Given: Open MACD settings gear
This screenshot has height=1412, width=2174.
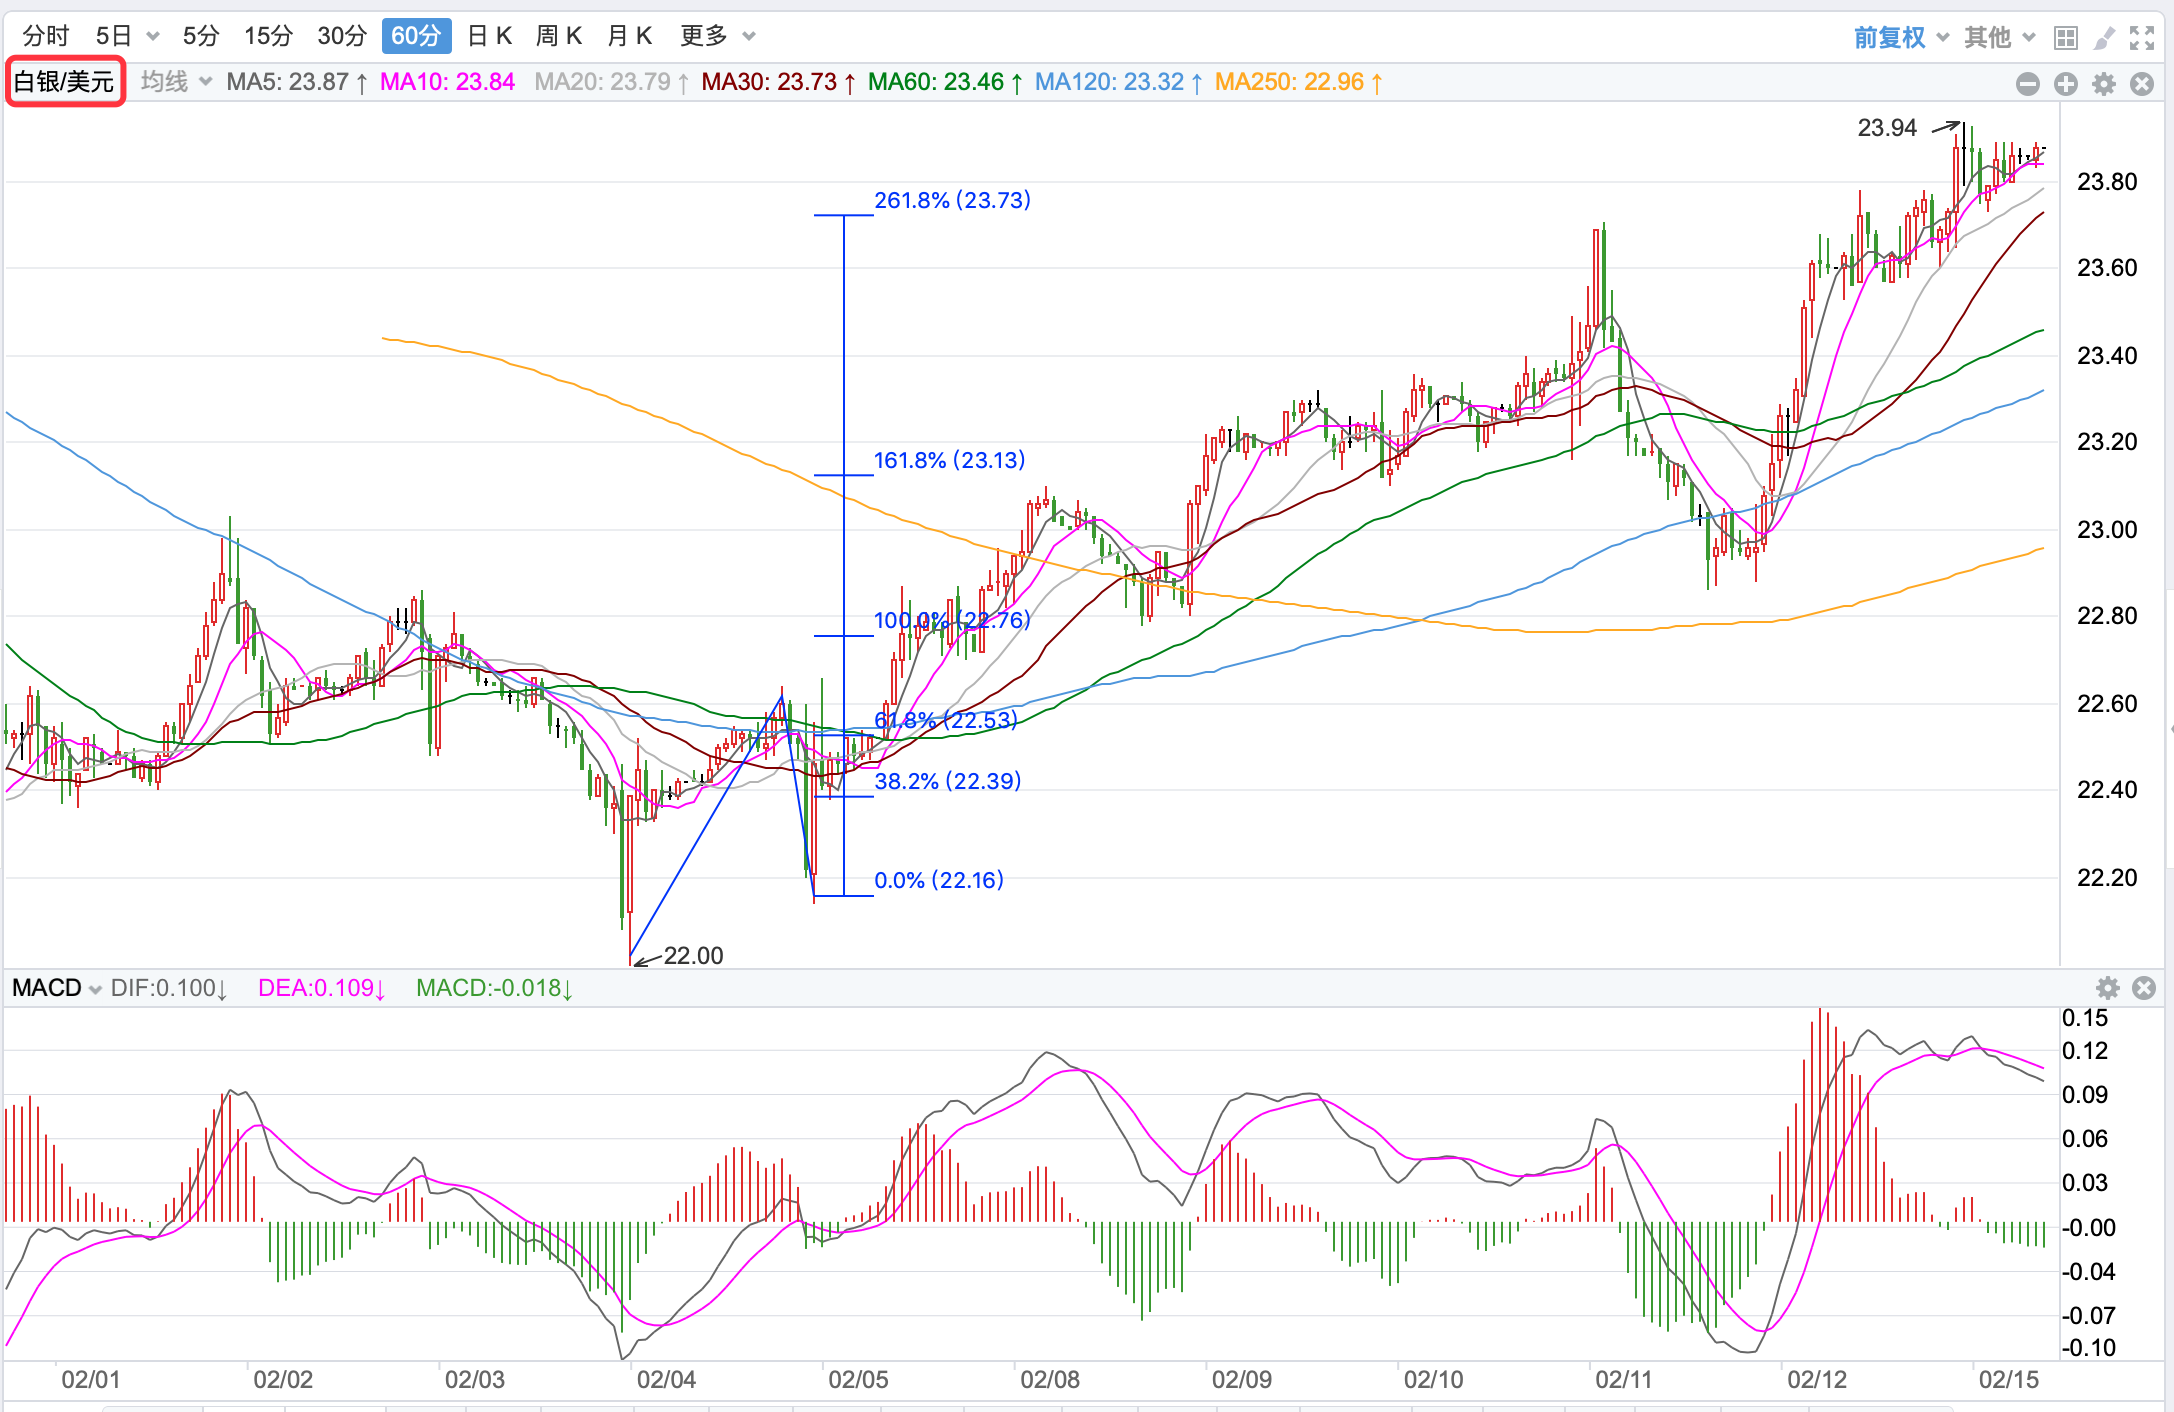Looking at the screenshot, I should pyautogui.click(x=2107, y=988).
